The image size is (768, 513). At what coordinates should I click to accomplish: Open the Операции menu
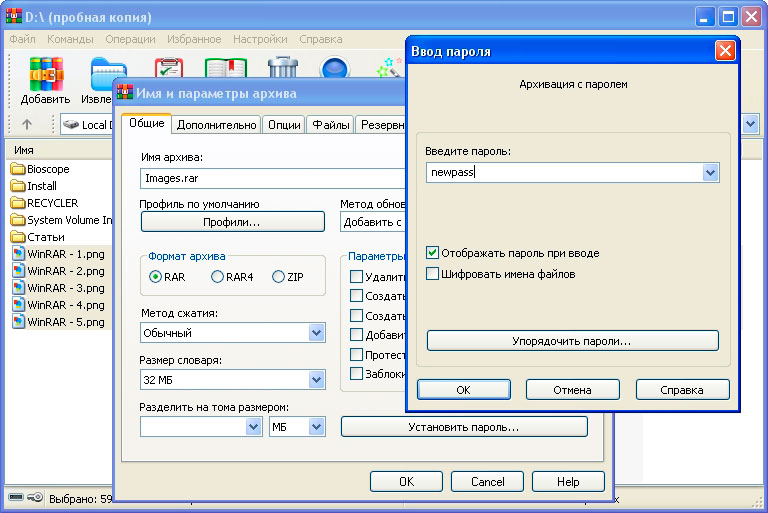pyautogui.click(x=130, y=39)
